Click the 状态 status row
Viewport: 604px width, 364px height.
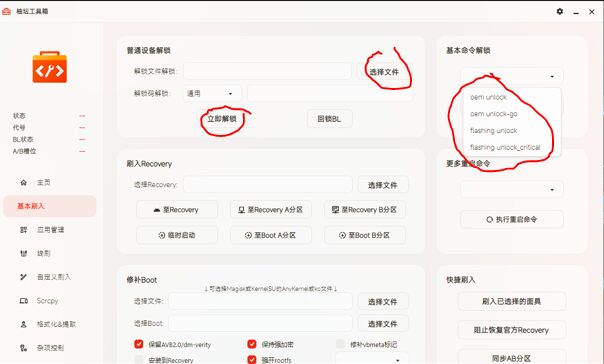pyautogui.click(x=49, y=116)
